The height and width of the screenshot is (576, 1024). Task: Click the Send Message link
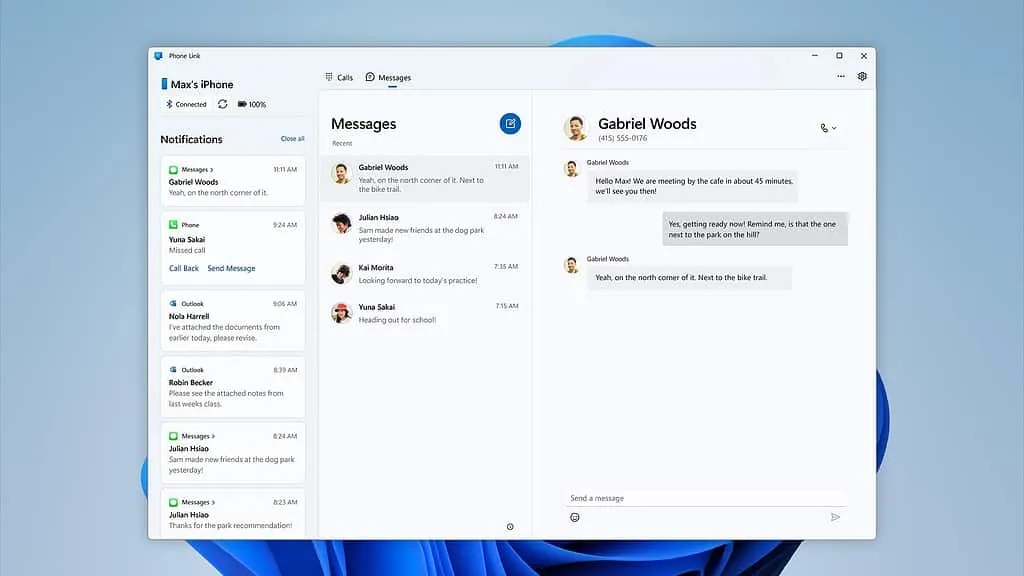tap(232, 268)
